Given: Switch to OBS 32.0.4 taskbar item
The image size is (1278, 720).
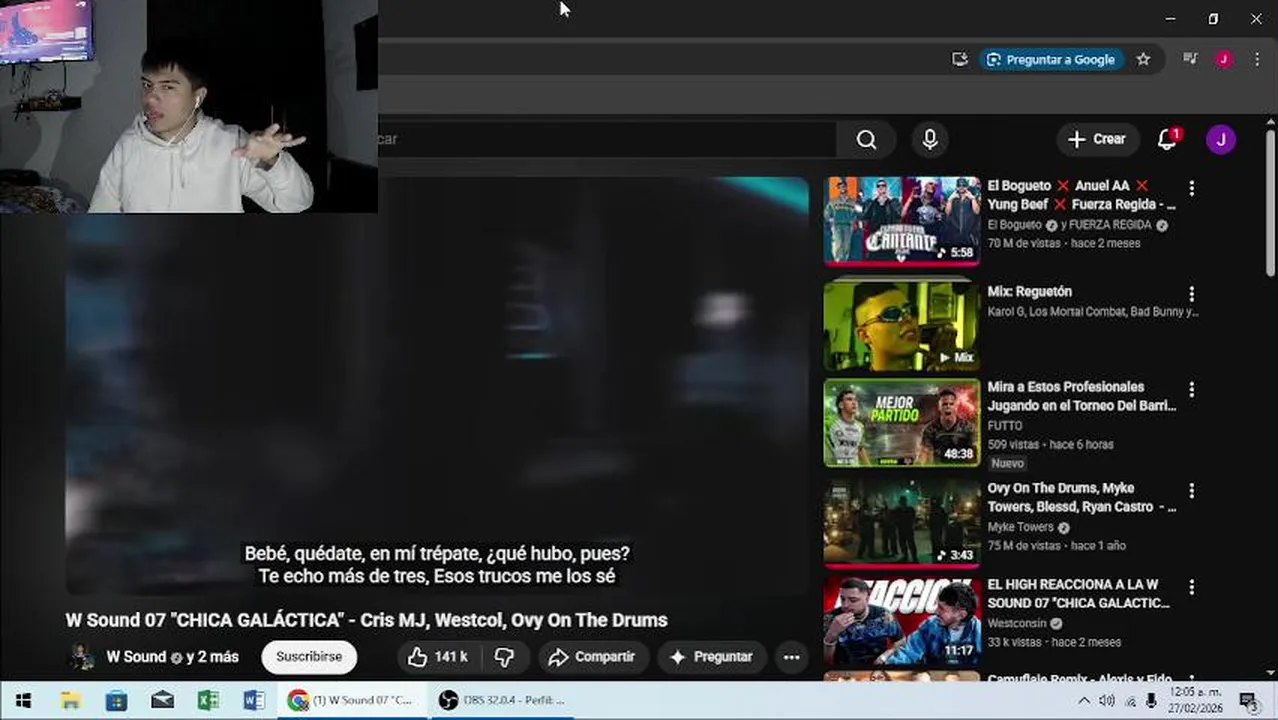Looking at the screenshot, I should click(x=503, y=700).
